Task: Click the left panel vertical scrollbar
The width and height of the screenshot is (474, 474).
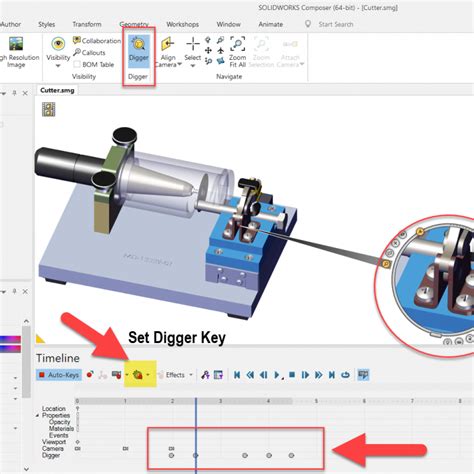Action: (26, 362)
